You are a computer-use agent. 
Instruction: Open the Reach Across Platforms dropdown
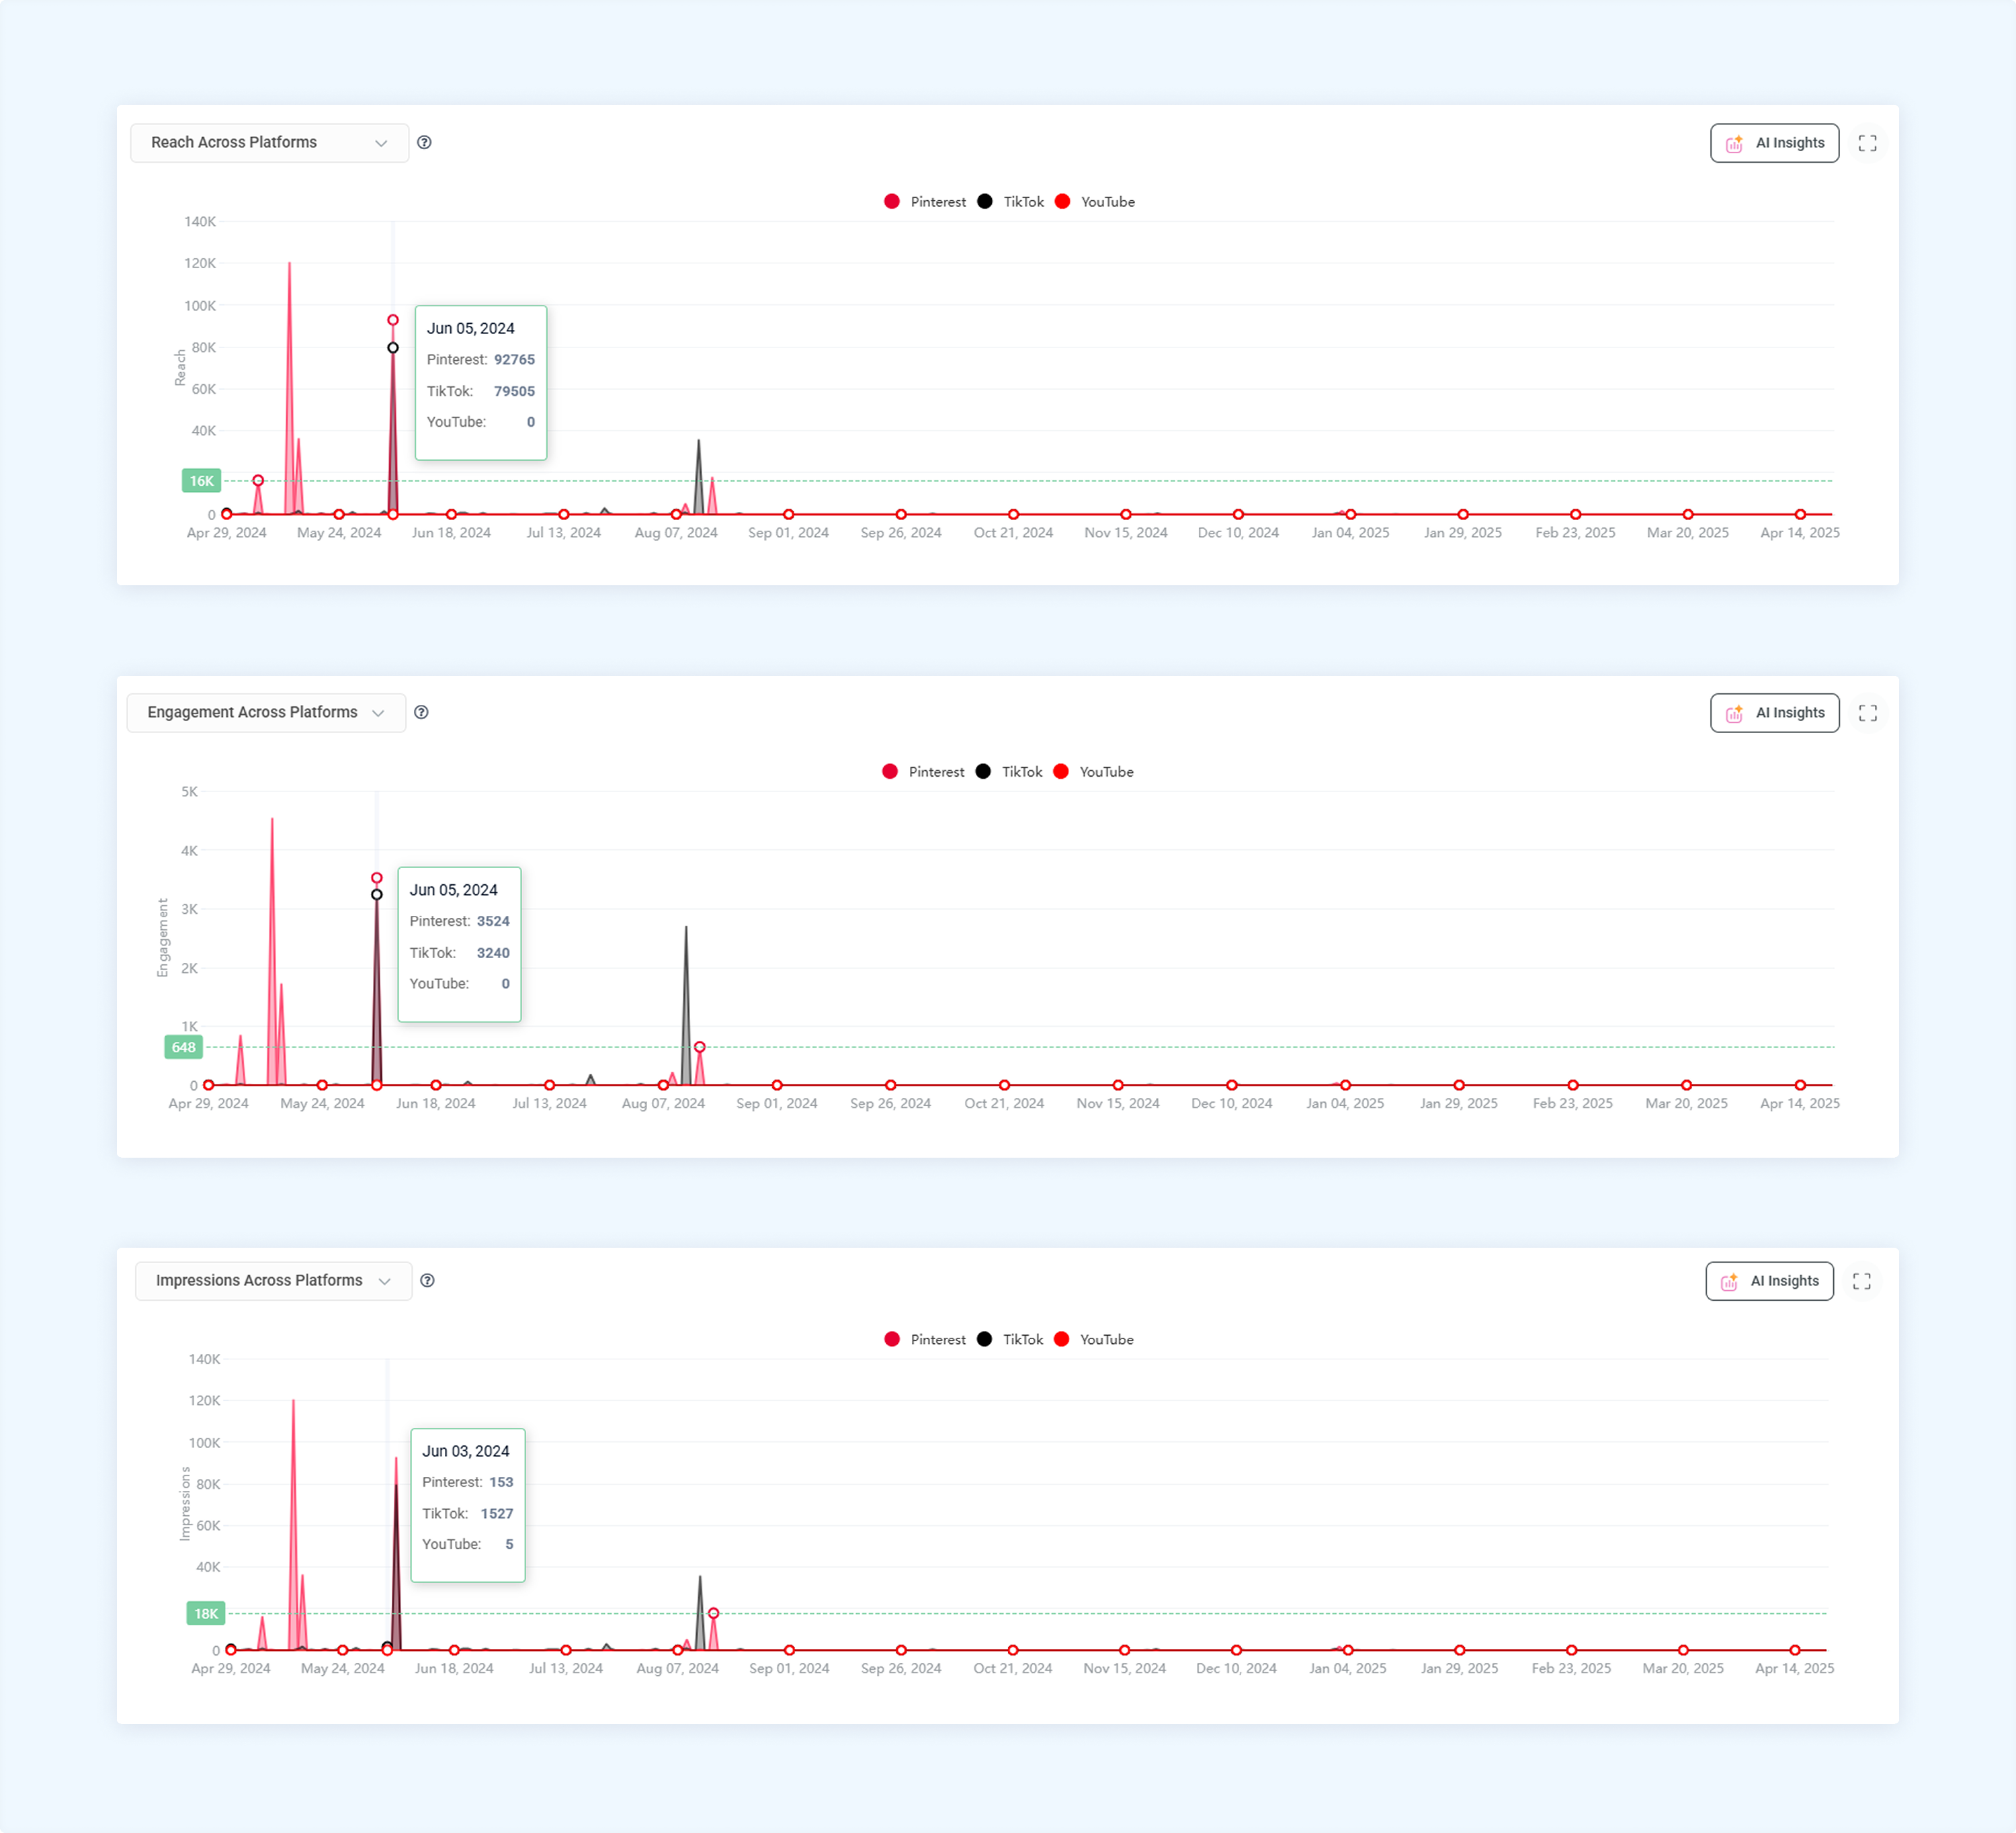[x=269, y=143]
